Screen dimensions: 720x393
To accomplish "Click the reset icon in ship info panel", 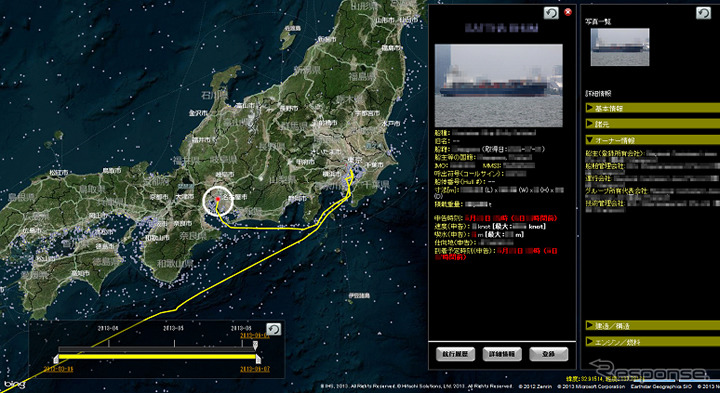I will (551, 13).
